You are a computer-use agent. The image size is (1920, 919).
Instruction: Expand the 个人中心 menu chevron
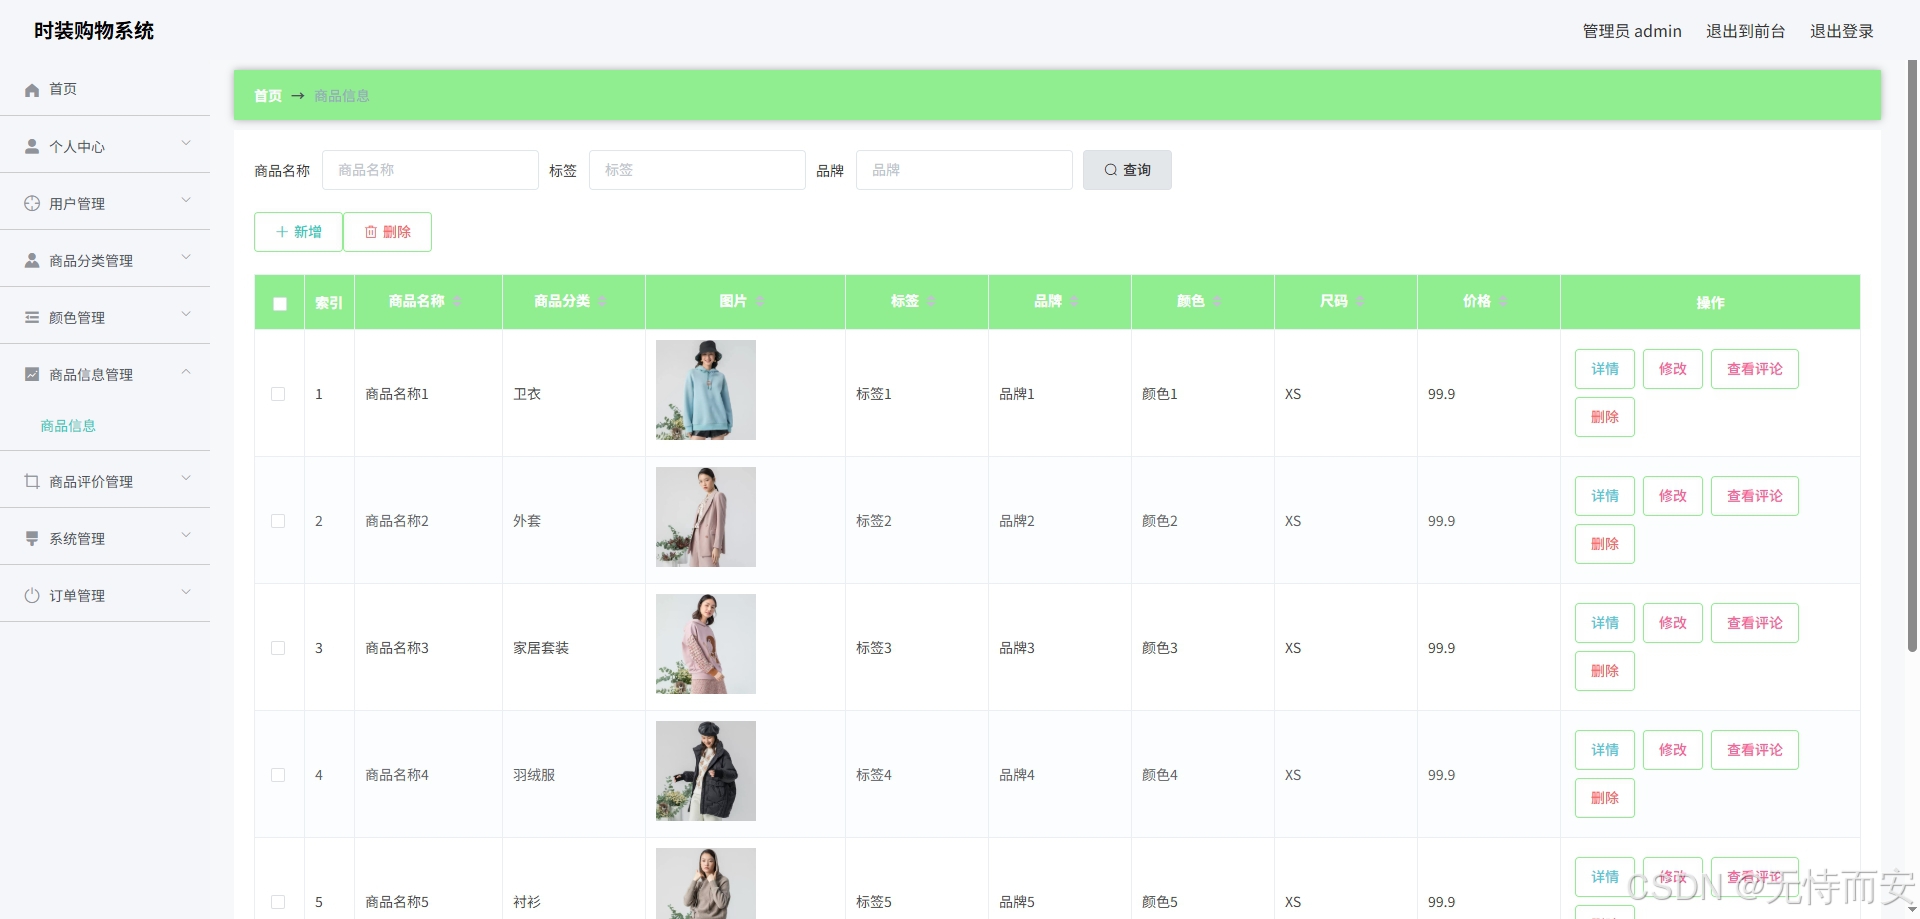coord(186,143)
